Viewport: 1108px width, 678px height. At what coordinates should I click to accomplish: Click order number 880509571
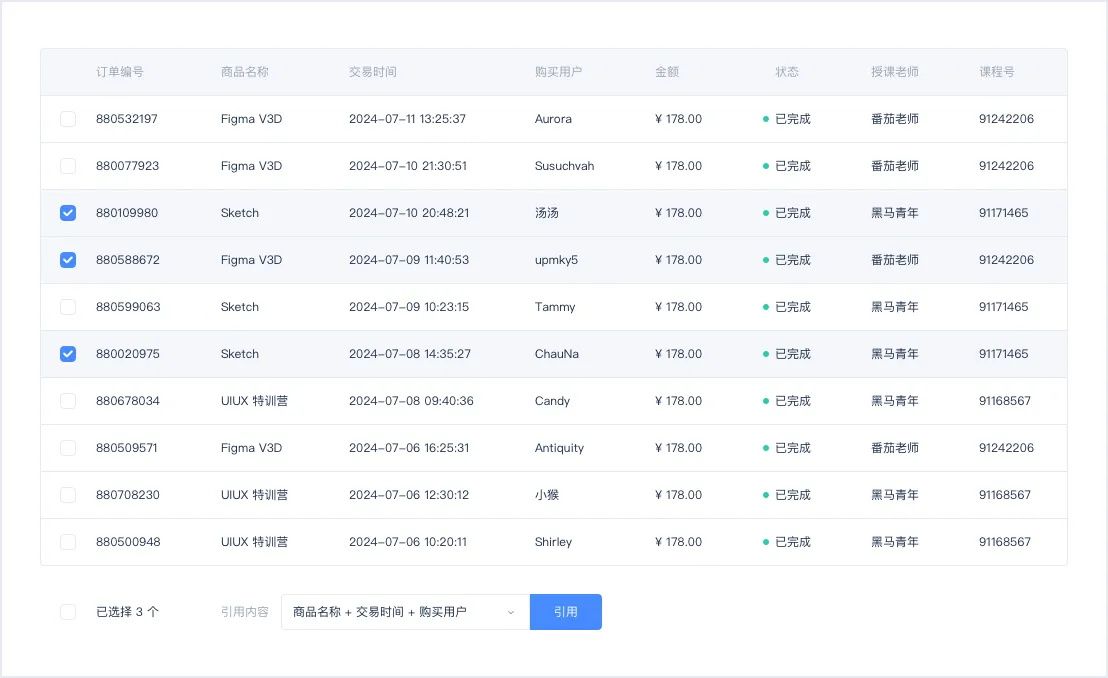[x=127, y=448]
